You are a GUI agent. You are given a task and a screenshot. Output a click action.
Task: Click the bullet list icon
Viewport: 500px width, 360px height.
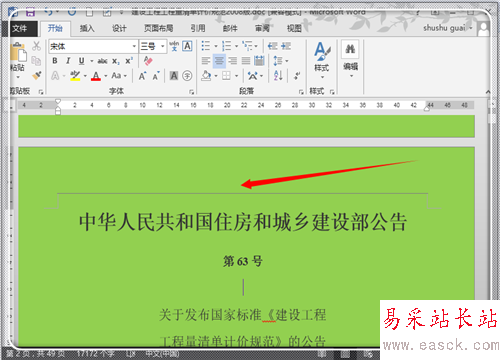[x=206, y=46]
